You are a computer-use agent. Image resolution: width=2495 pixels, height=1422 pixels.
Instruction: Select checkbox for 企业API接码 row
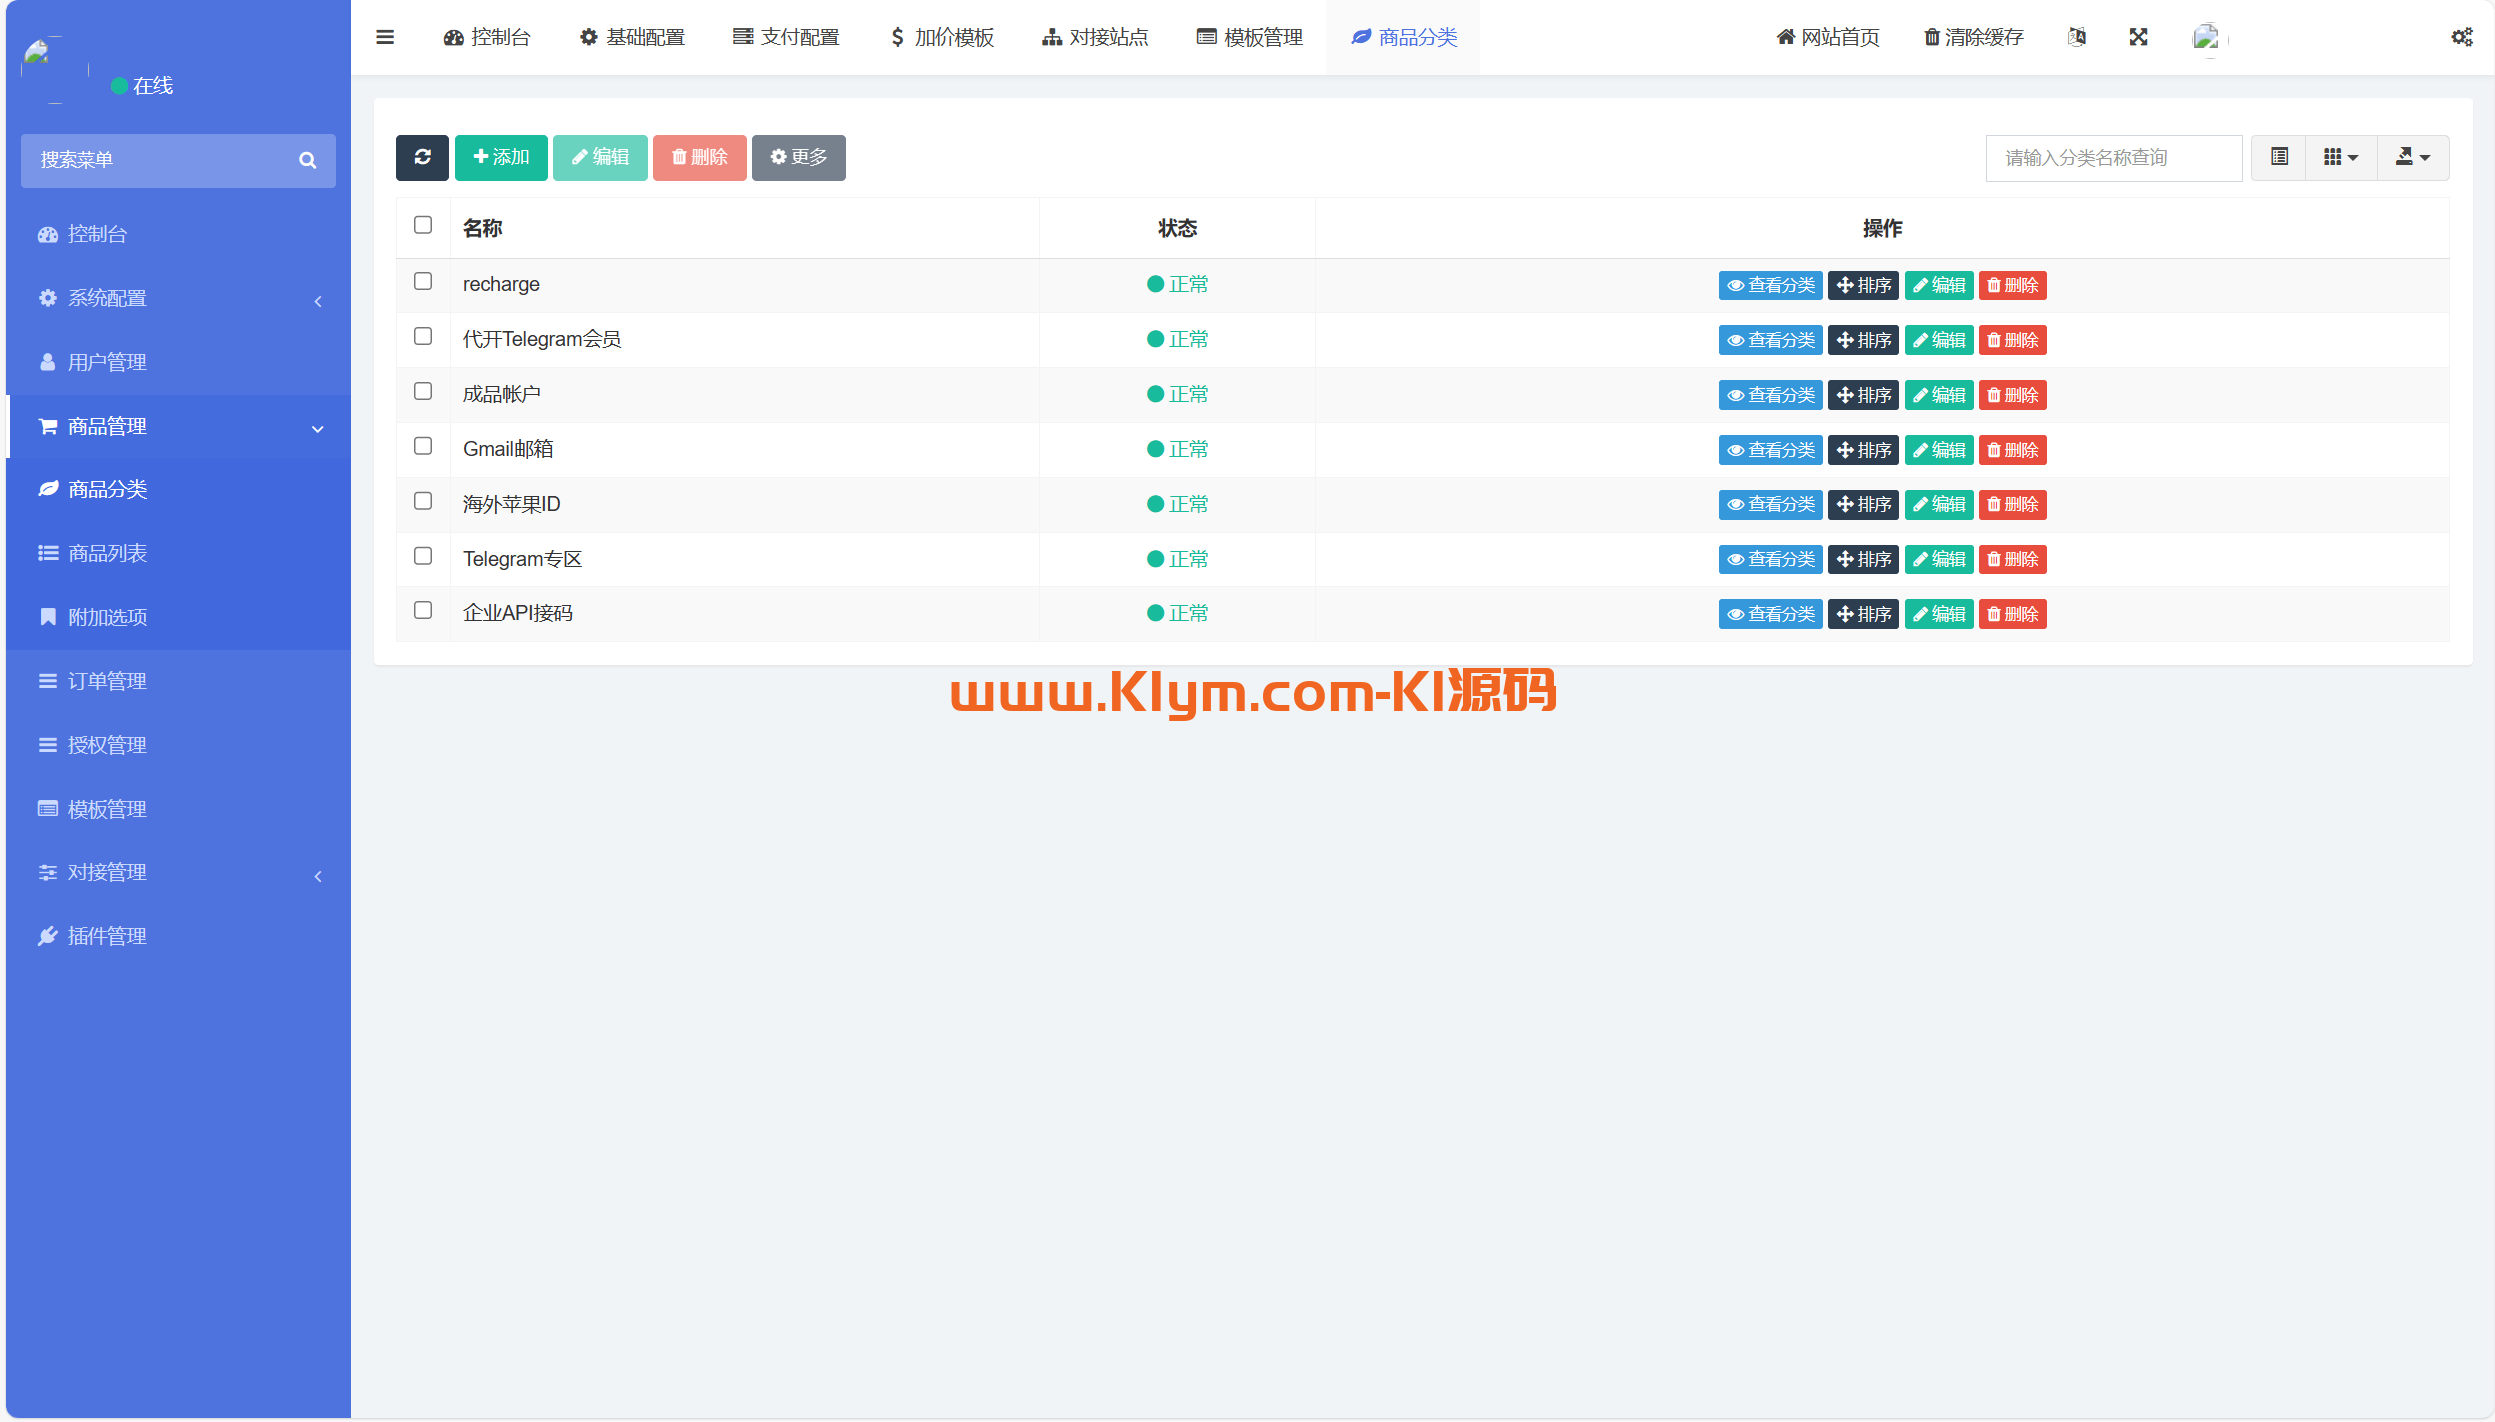click(423, 610)
